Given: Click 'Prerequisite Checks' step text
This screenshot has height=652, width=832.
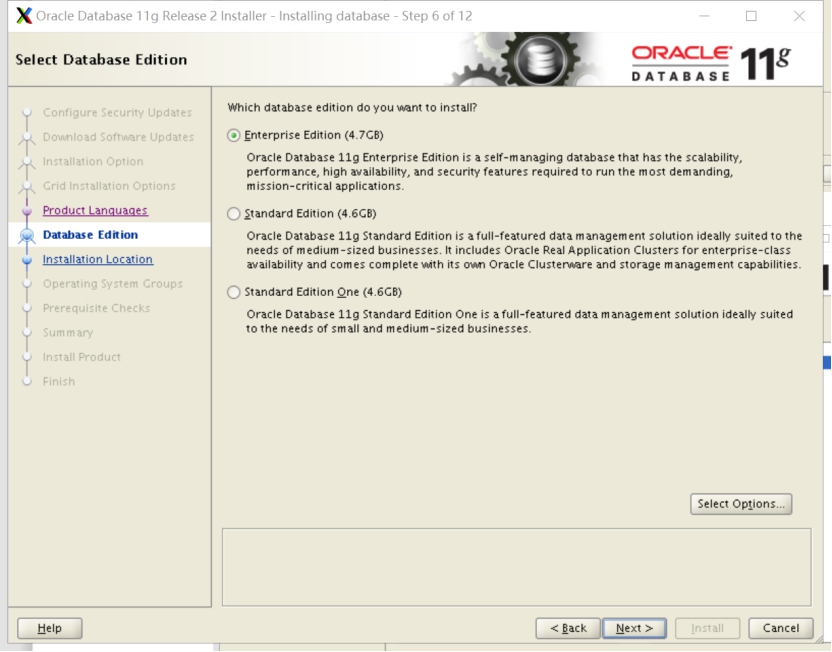Looking at the screenshot, I should (x=97, y=308).
